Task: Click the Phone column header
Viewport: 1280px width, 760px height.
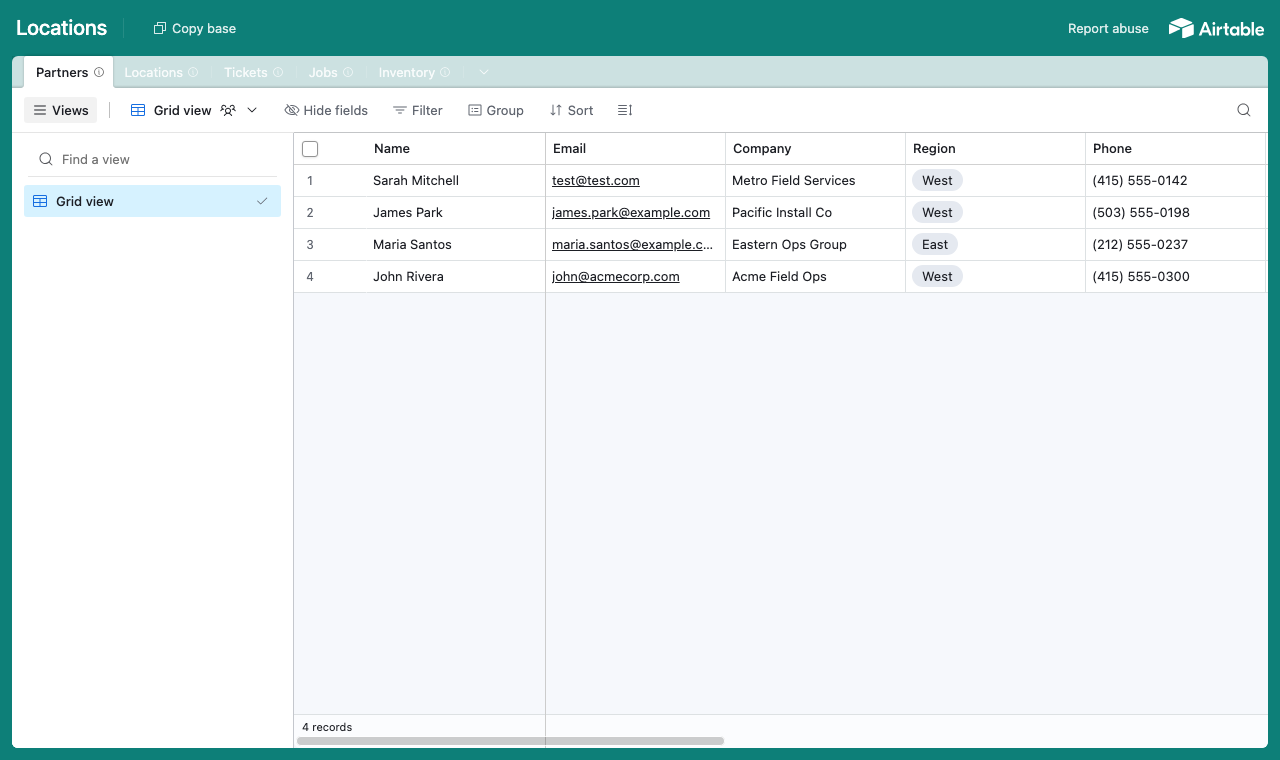Action: coord(1176,148)
